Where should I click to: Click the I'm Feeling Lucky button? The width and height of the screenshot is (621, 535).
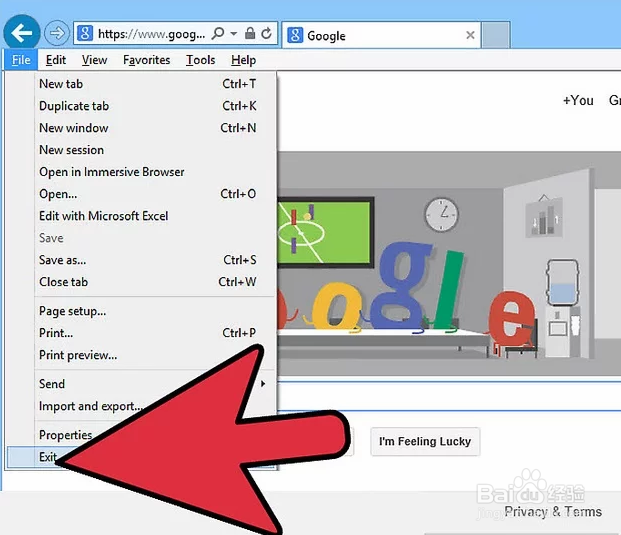pyautogui.click(x=425, y=441)
